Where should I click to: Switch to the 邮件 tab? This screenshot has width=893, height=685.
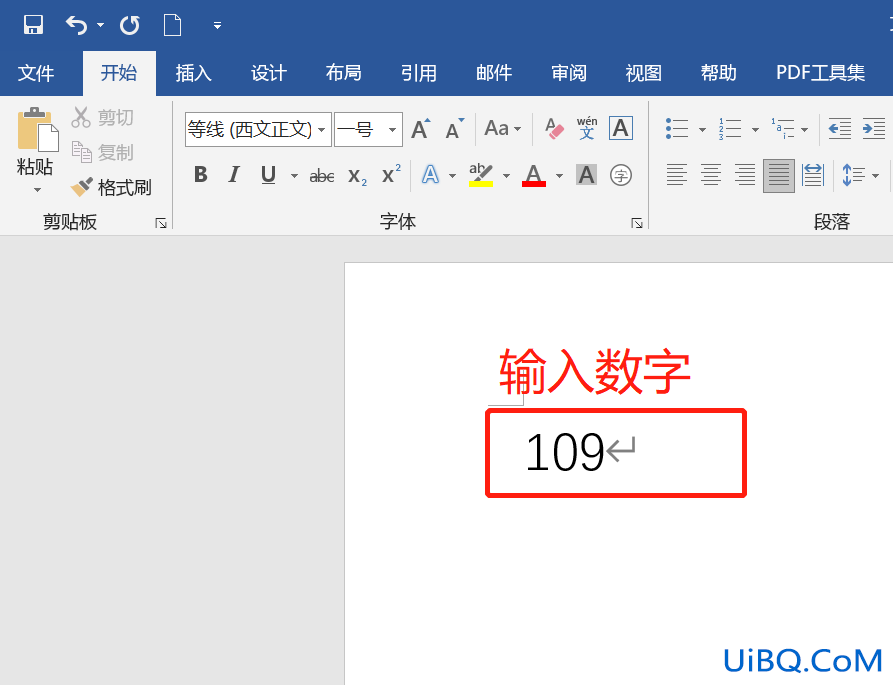click(494, 73)
